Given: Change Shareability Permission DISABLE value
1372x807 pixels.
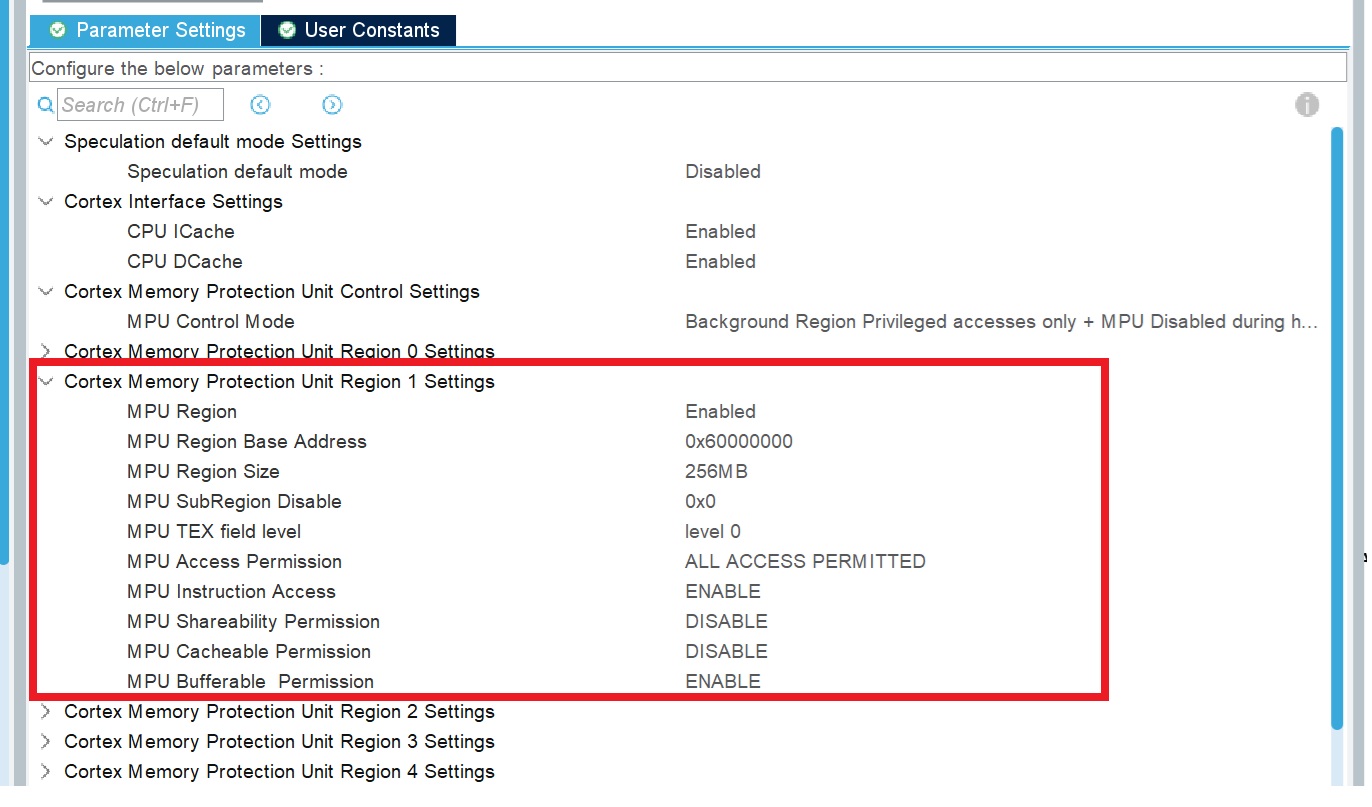Looking at the screenshot, I should pos(726,621).
